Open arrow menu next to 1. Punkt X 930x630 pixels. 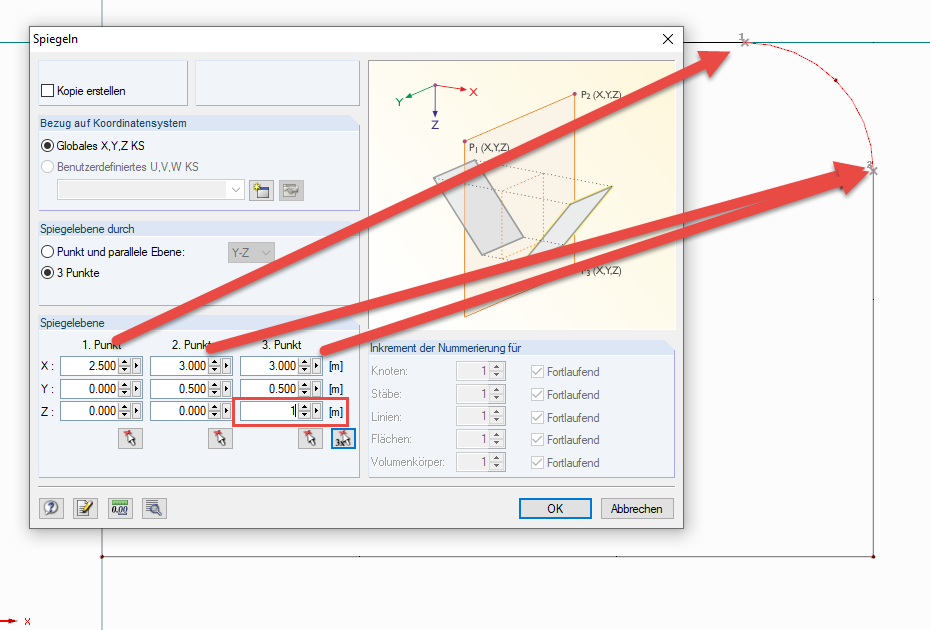(x=137, y=366)
